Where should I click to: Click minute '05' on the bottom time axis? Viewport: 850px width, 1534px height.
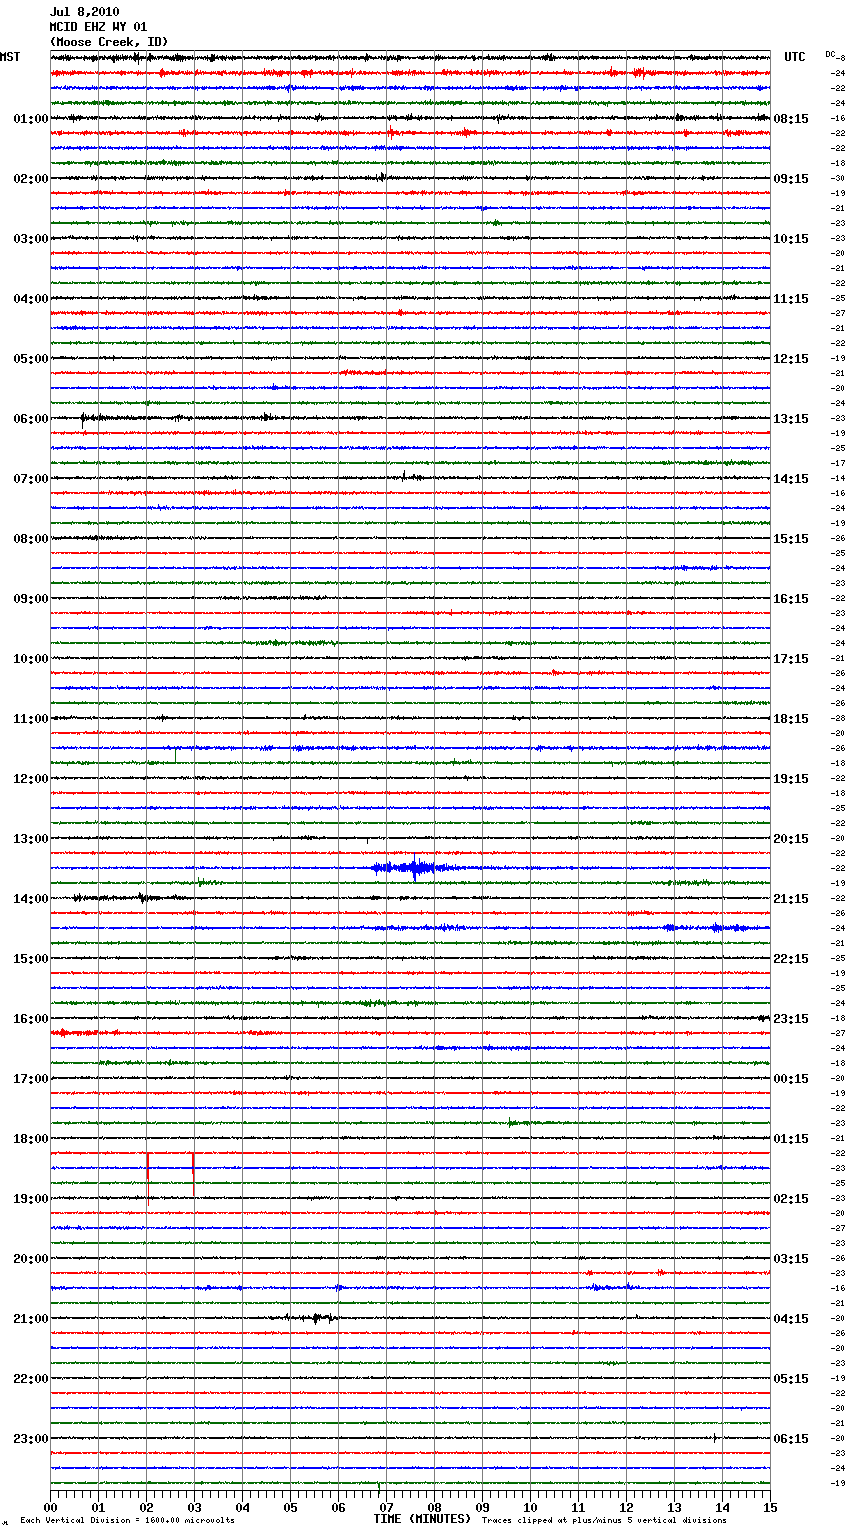point(290,1507)
